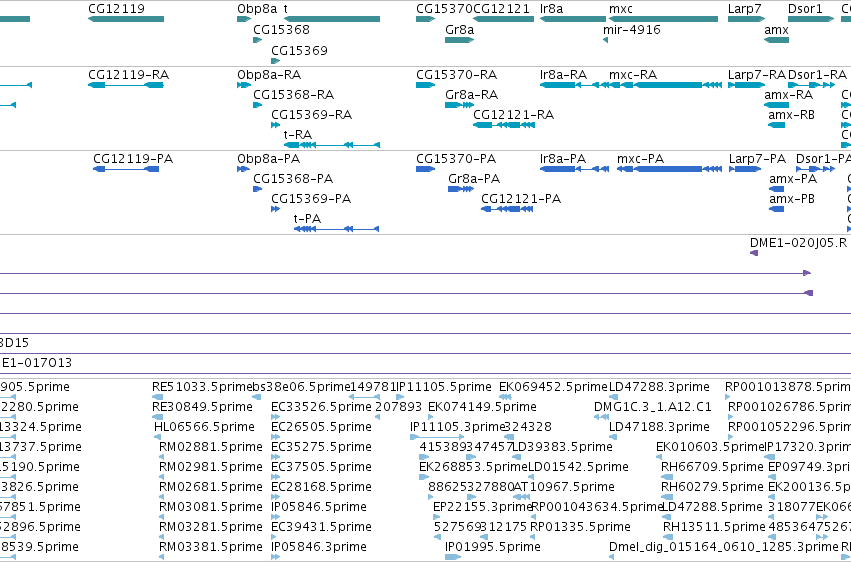
Task: Select the Ir8a gene label
Action: pos(551,9)
